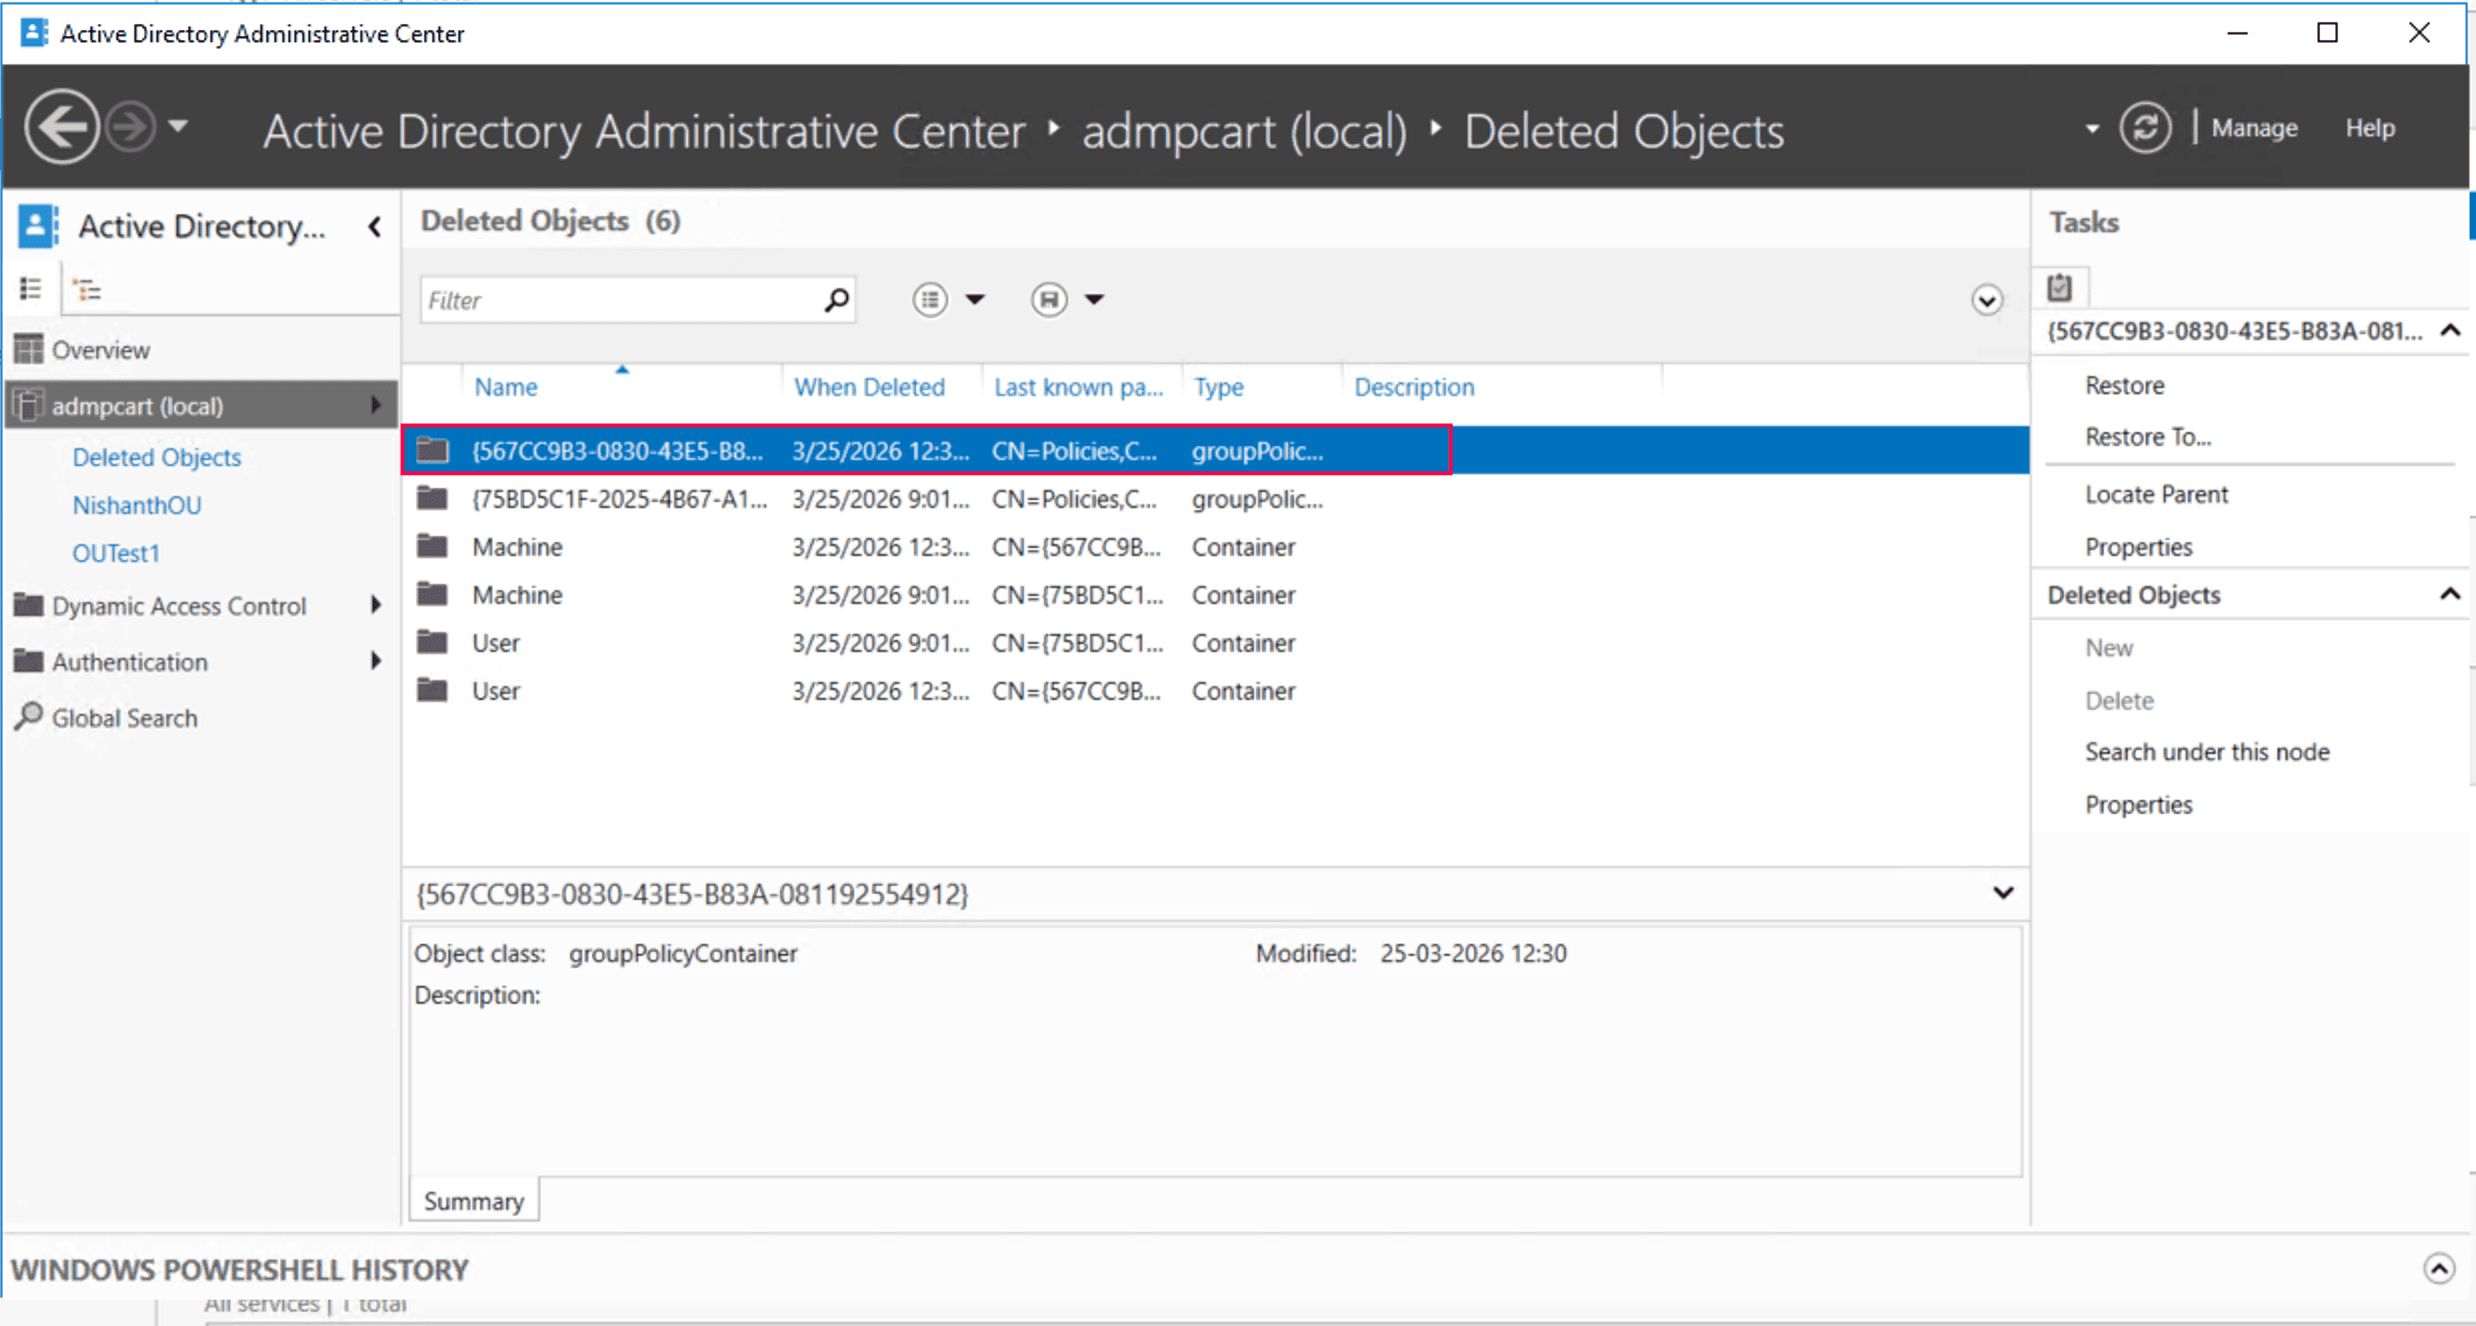
Task: Switch to the Summary tab
Action: [473, 1200]
